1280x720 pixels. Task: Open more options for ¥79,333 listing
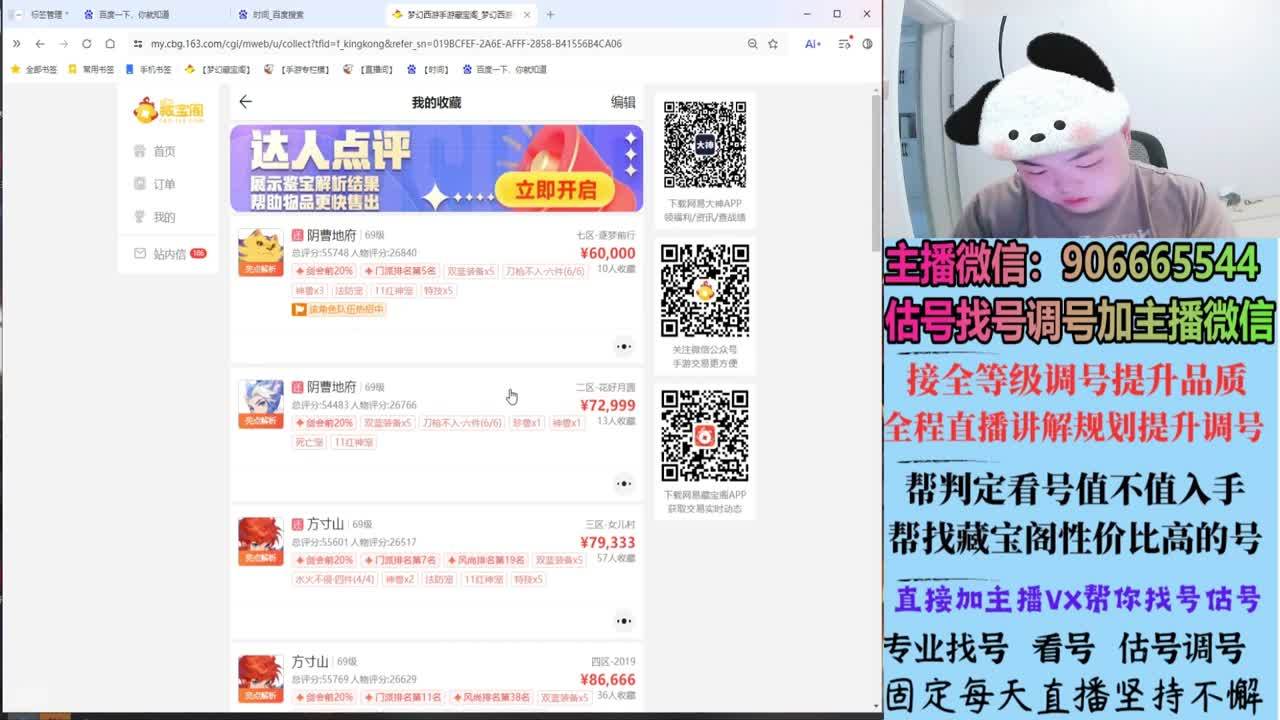(x=623, y=621)
